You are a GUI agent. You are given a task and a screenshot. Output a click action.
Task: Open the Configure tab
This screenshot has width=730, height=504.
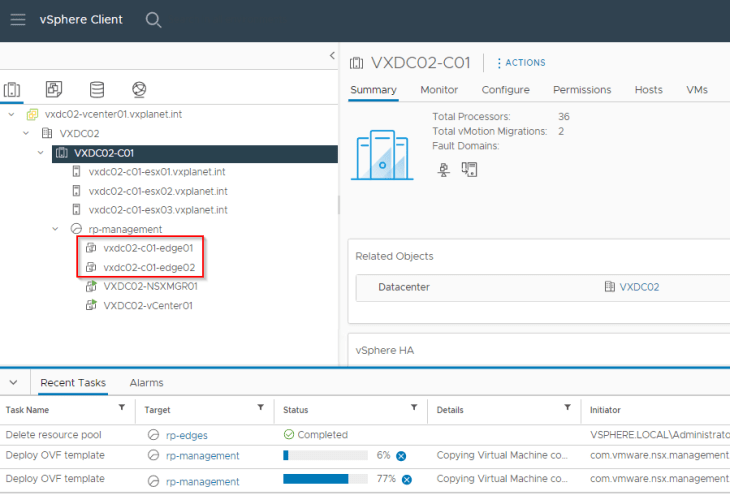pyautogui.click(x=506, y=90)
